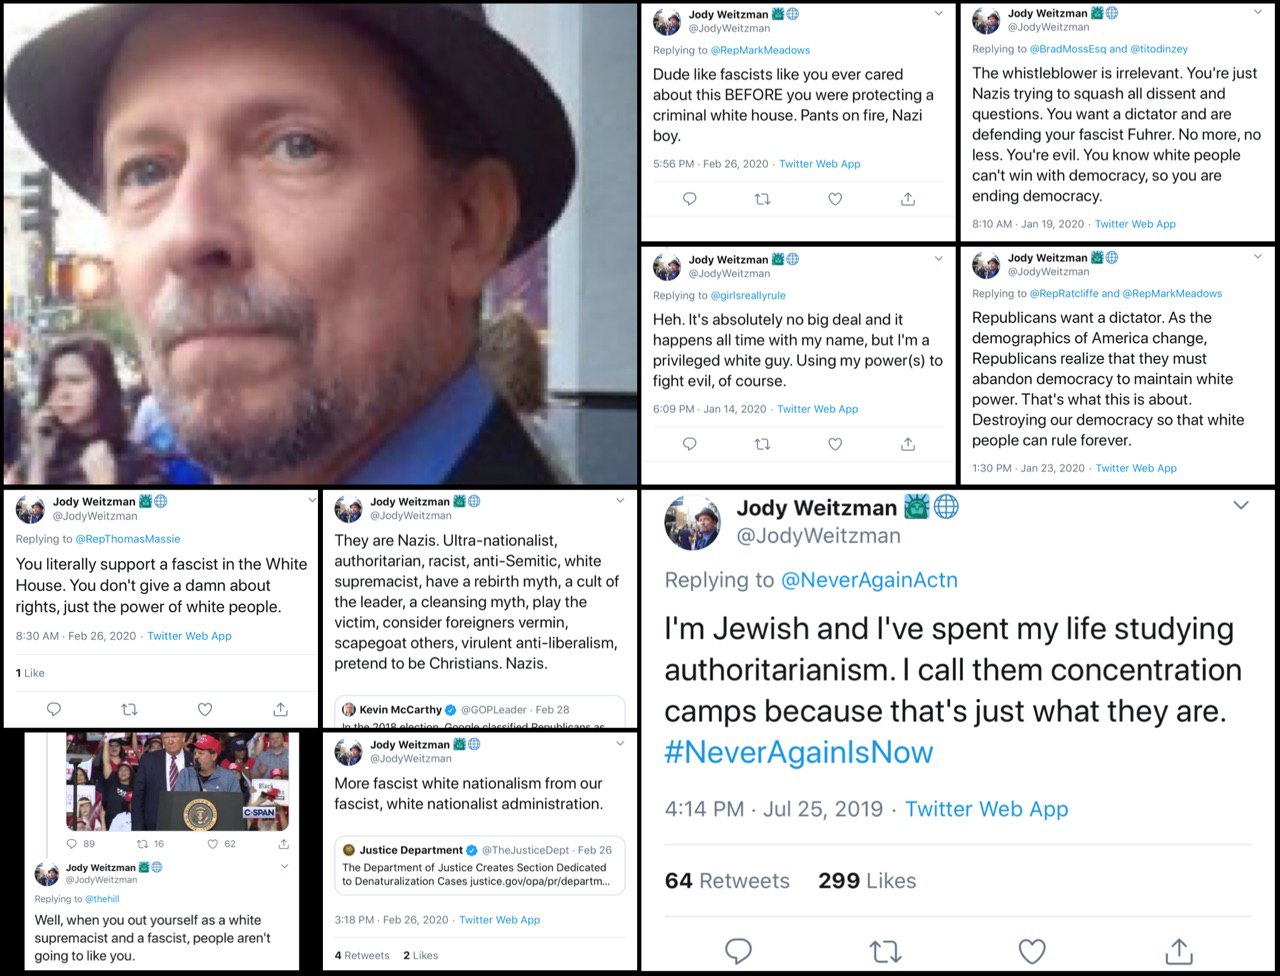The height and width of the screenshot is (976, 1280).
Task: Click retweet icon on the NeverAgainActn tweet
Action: [885, 950]
